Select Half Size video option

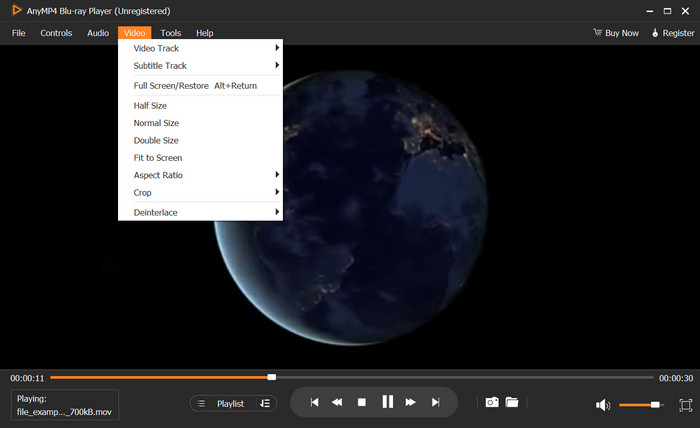[x=200, y=106]
